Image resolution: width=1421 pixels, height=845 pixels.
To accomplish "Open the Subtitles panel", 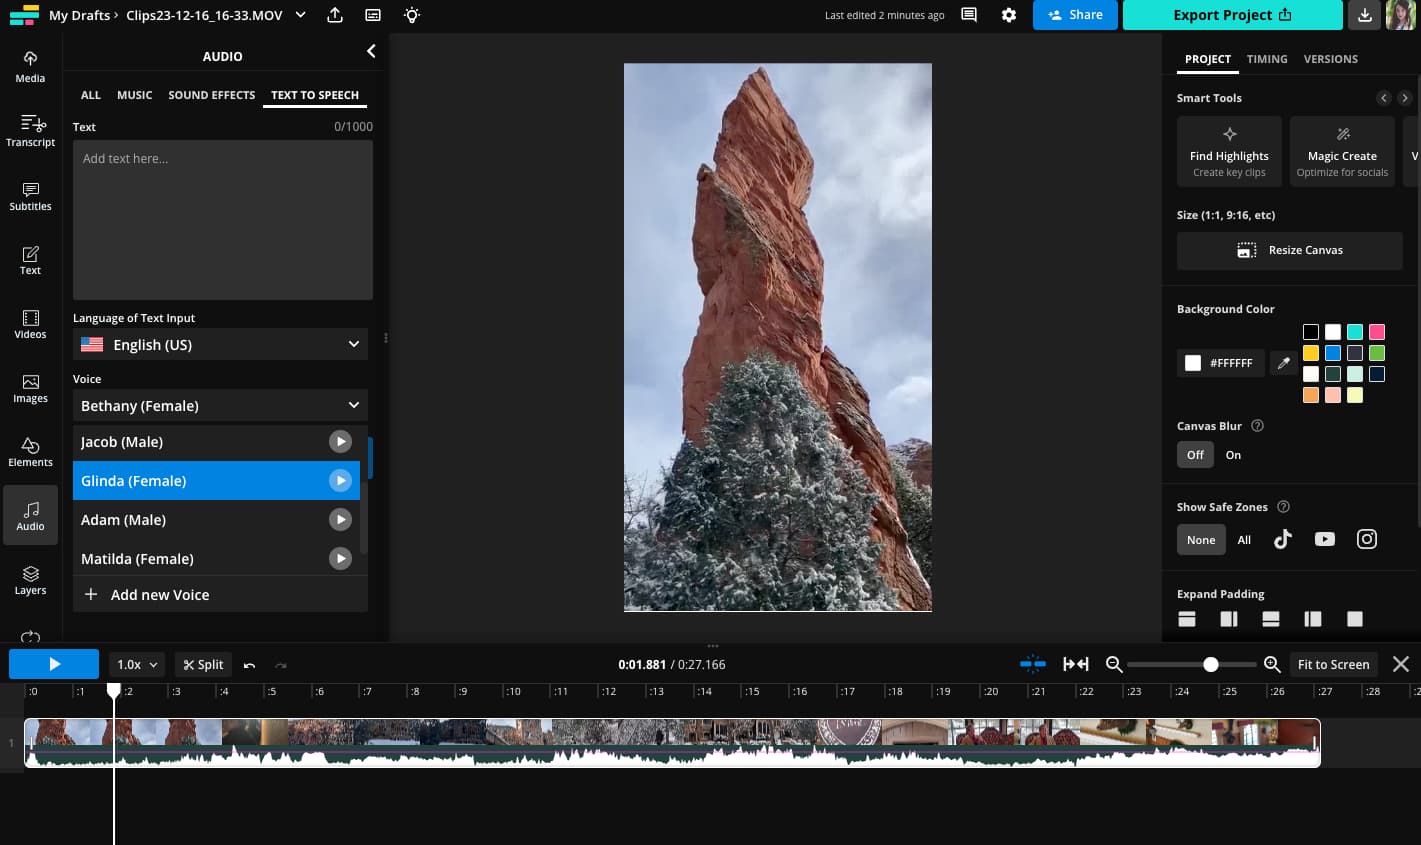I will (30, 195).
